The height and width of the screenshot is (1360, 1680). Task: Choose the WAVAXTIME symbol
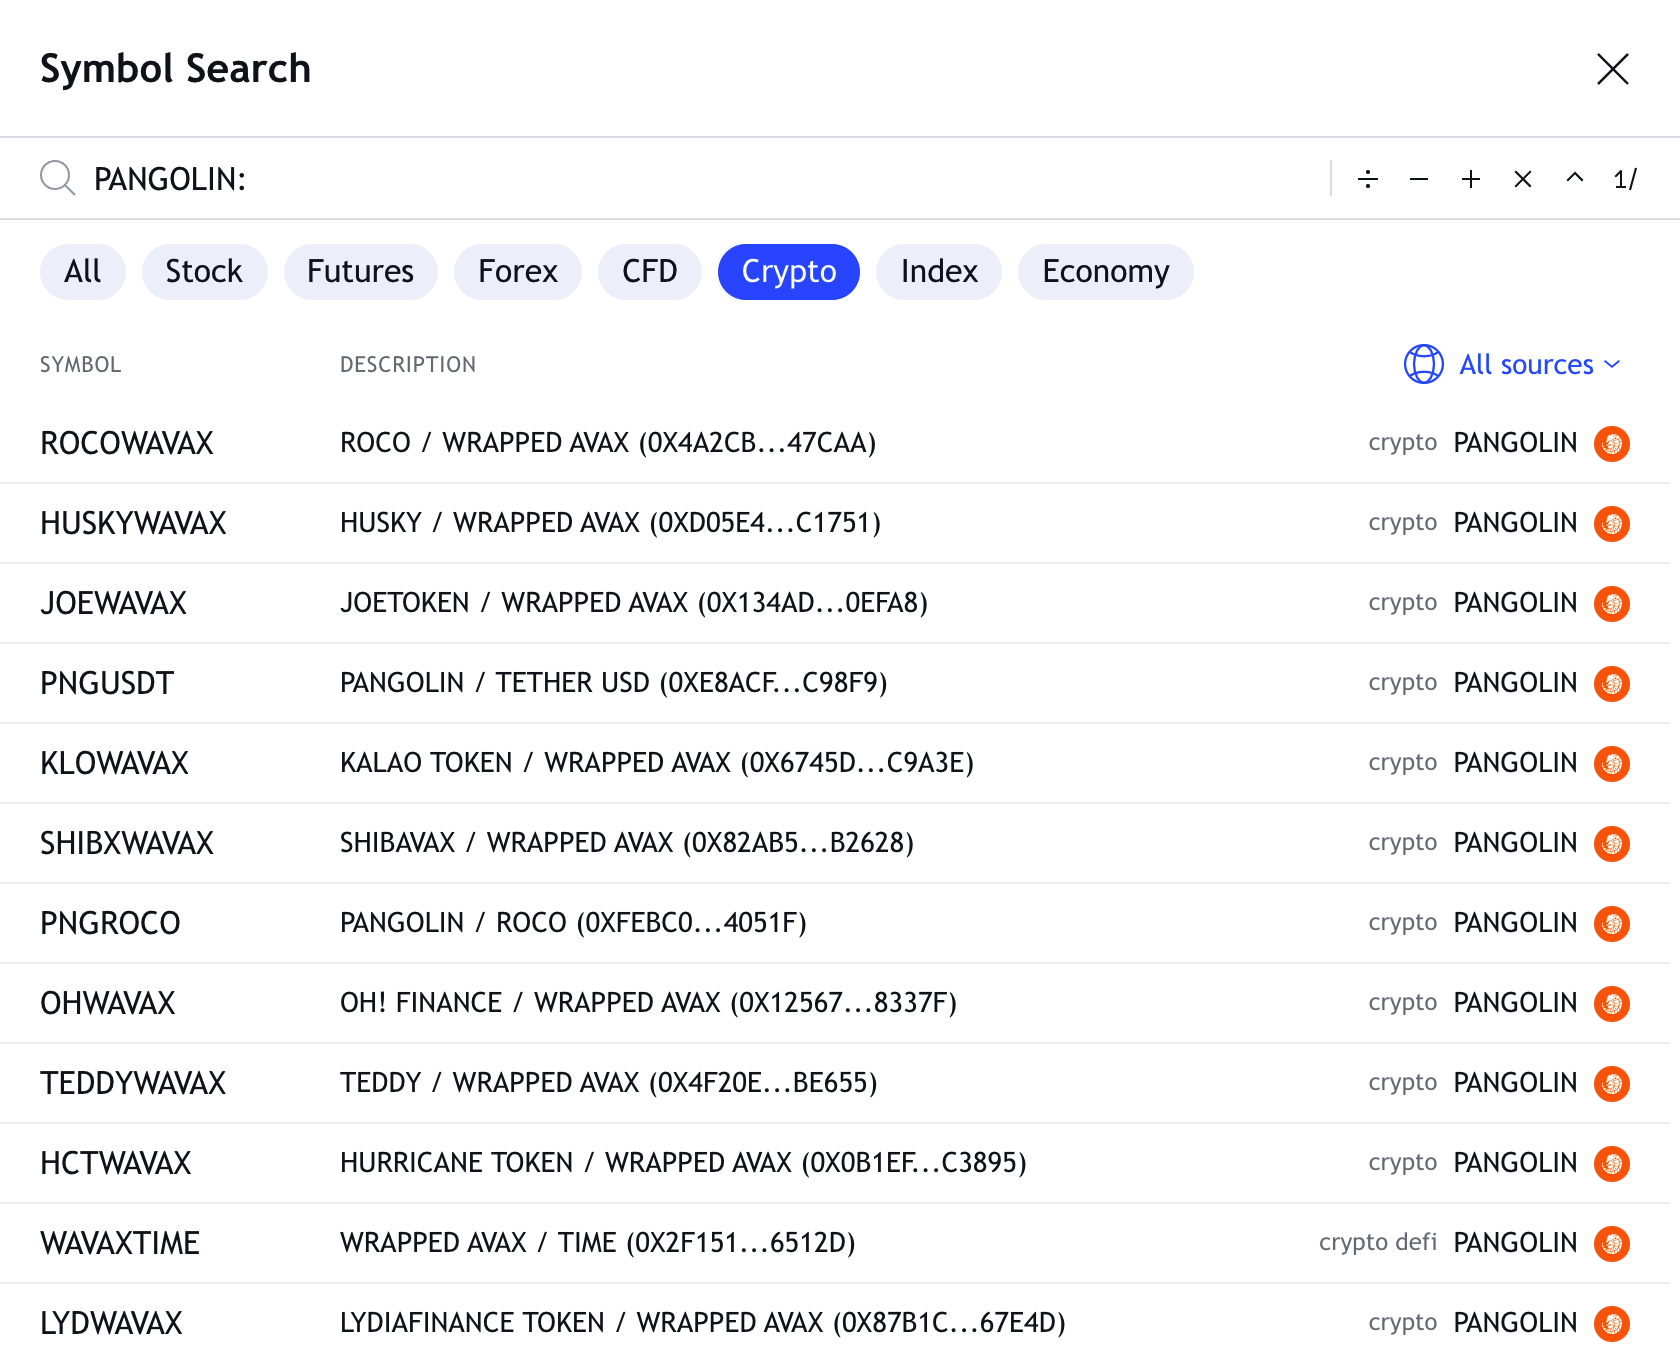[x=120, y=1243]
